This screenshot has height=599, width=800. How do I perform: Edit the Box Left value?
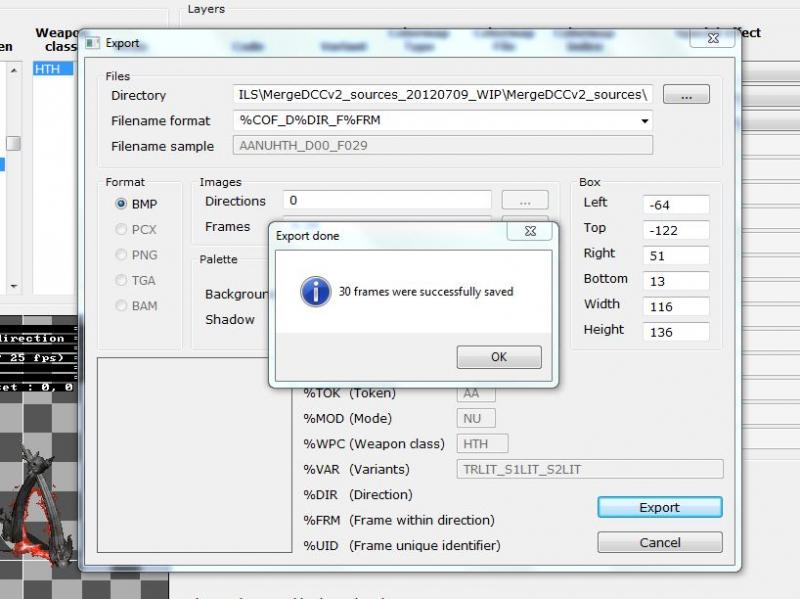676,205
